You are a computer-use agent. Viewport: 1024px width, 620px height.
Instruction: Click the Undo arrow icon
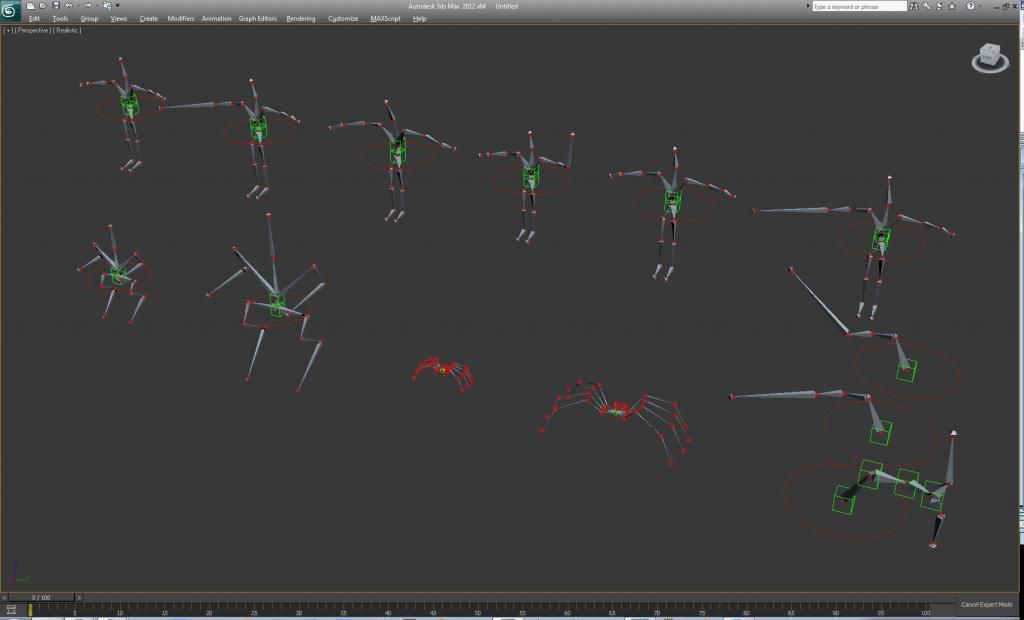point(69,6)
